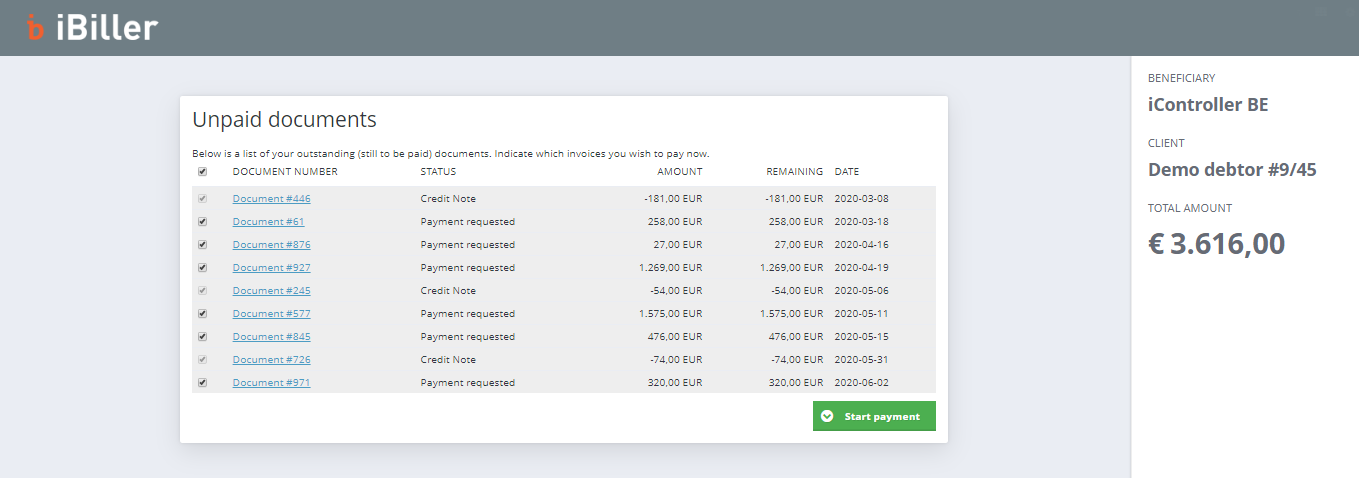Select Payment requested status of Document #61
Screen dimensions: 1359x478
point(467,221)
